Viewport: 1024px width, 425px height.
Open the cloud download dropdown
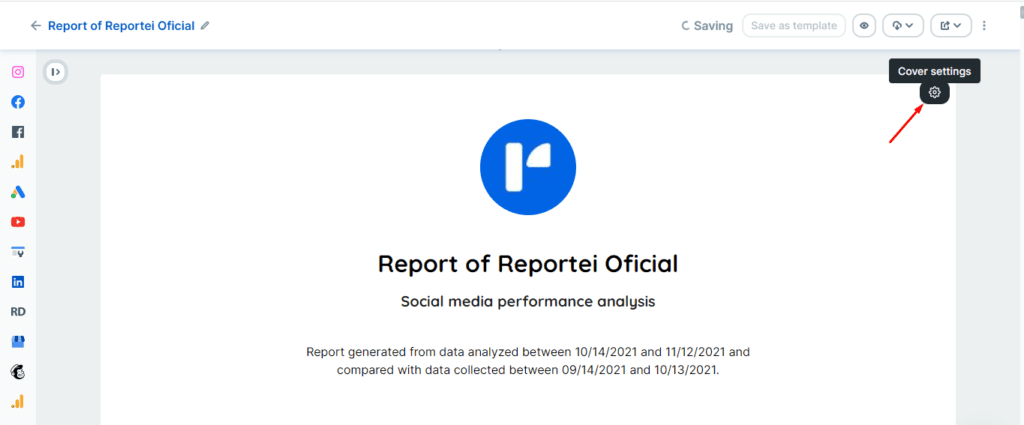903,26
